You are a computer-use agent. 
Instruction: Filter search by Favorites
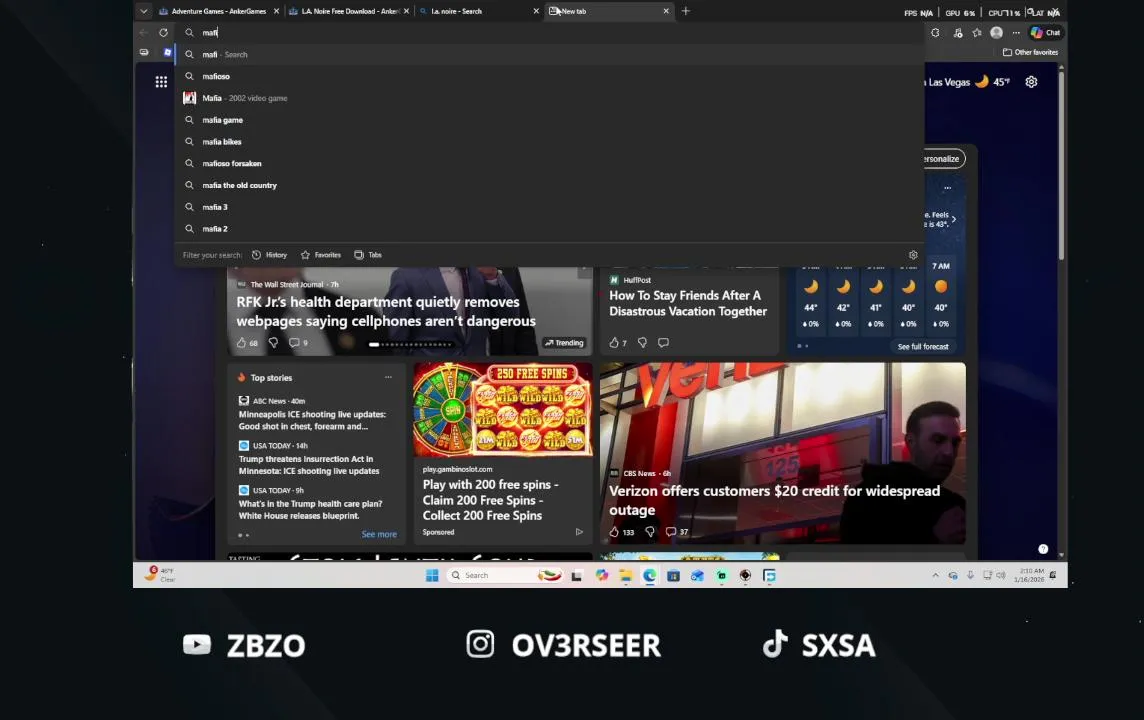pos(321,255)
